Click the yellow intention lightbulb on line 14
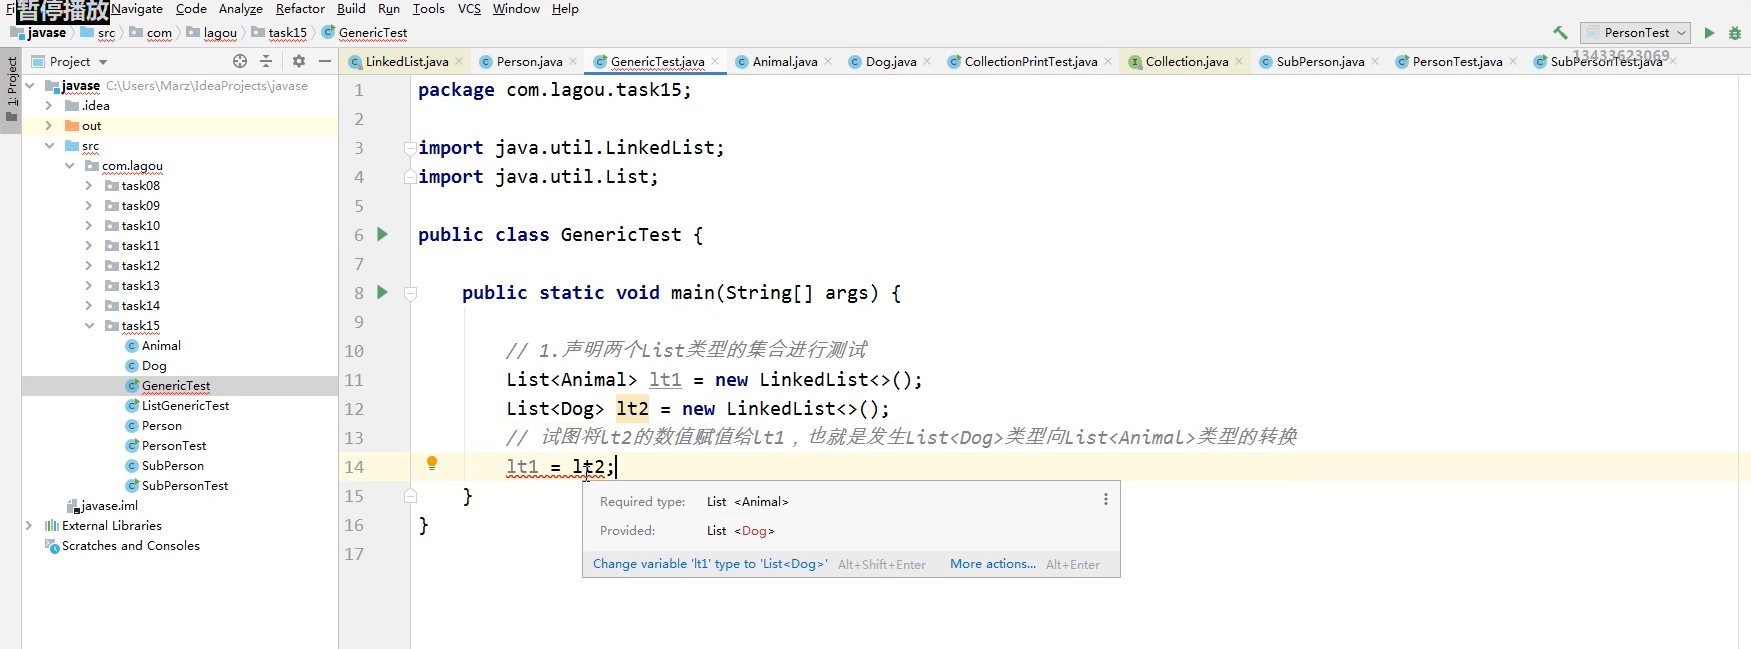Screen dimensions: 1751x649 (x=432, y=464)
